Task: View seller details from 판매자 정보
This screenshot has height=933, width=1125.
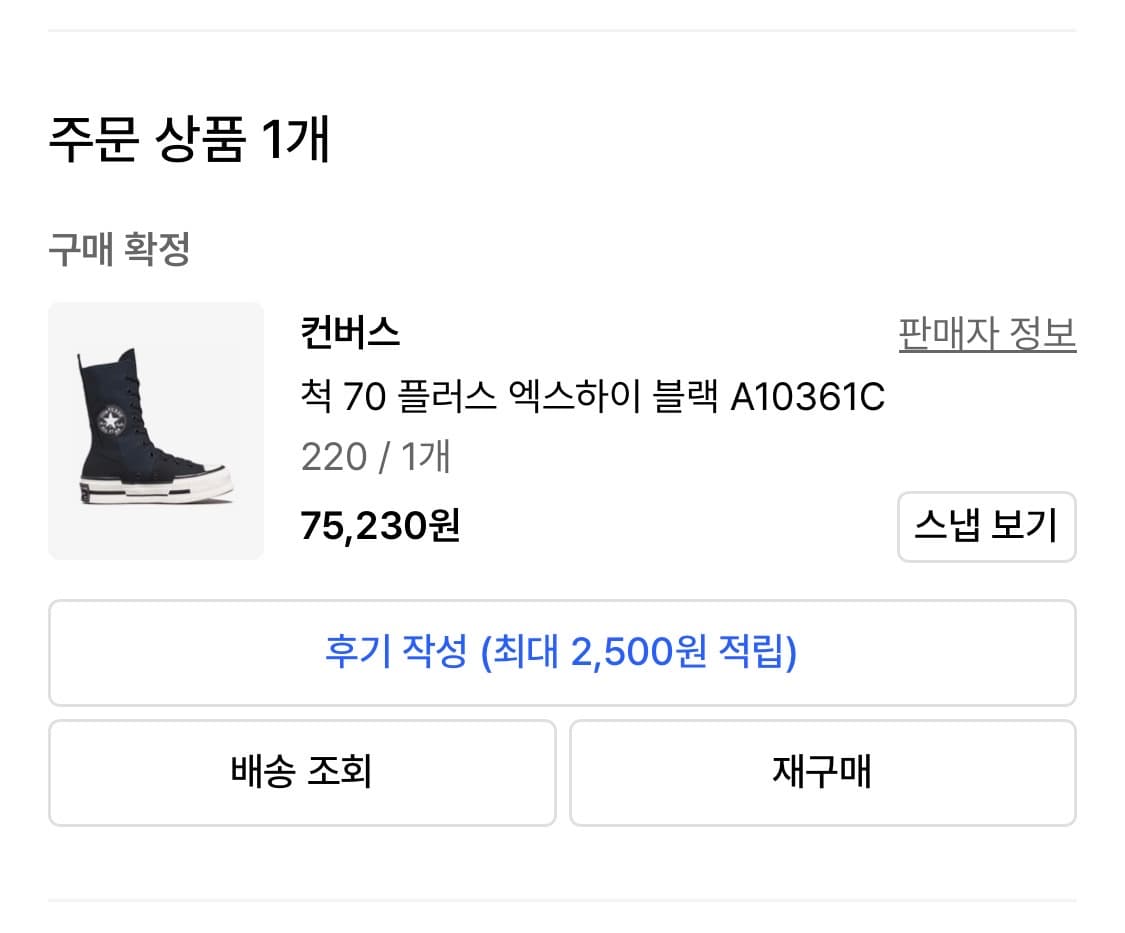Action: click(986, 336)
